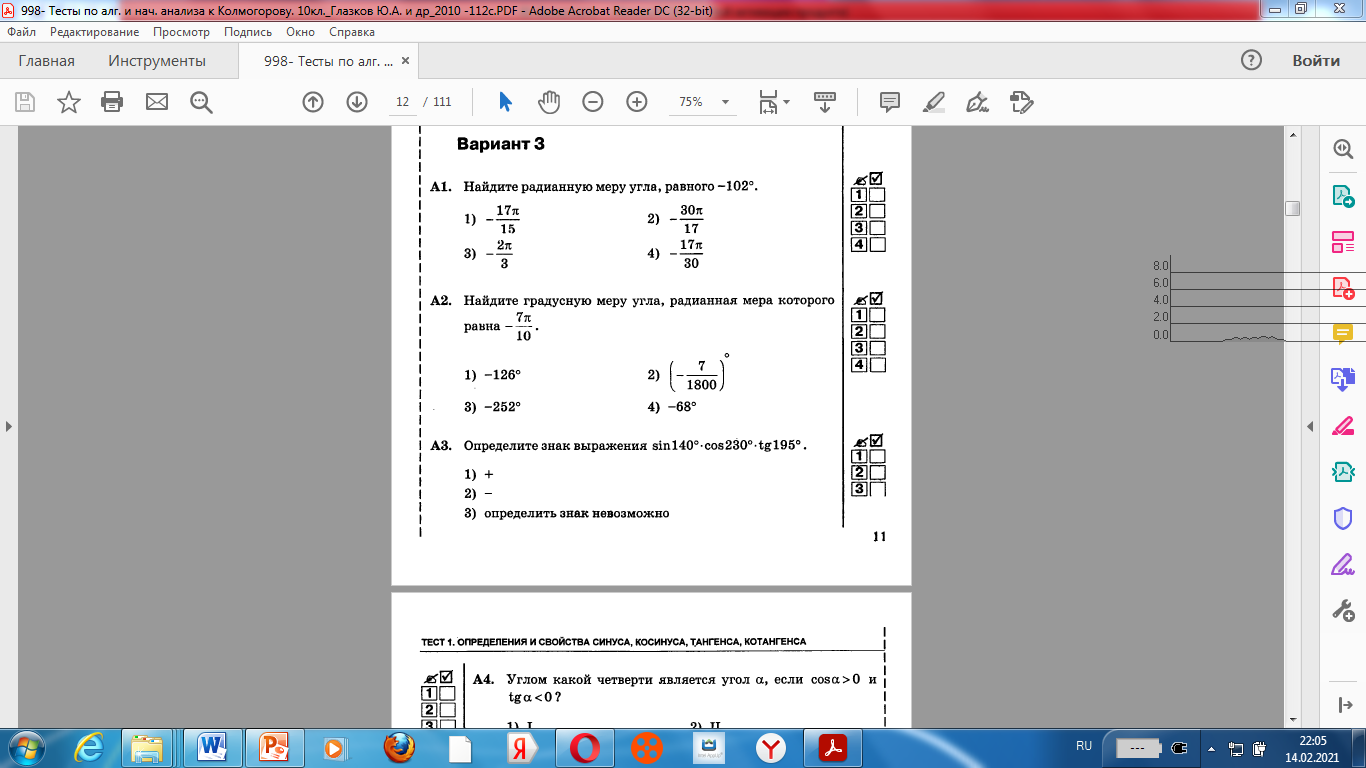The height and width of the screenshot is (768, 1366).
Task: Click the Войти sign-in button
Action: 1316,61
